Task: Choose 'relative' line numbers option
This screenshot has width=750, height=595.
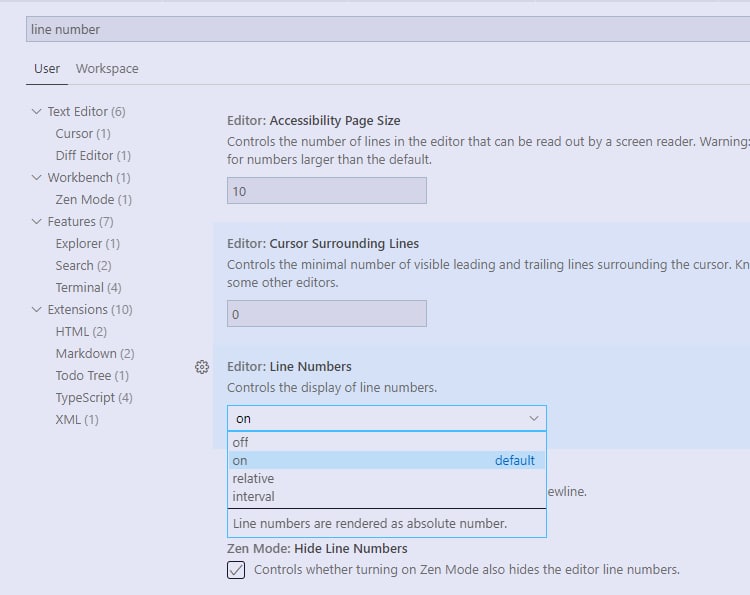Action: (387, 478)
